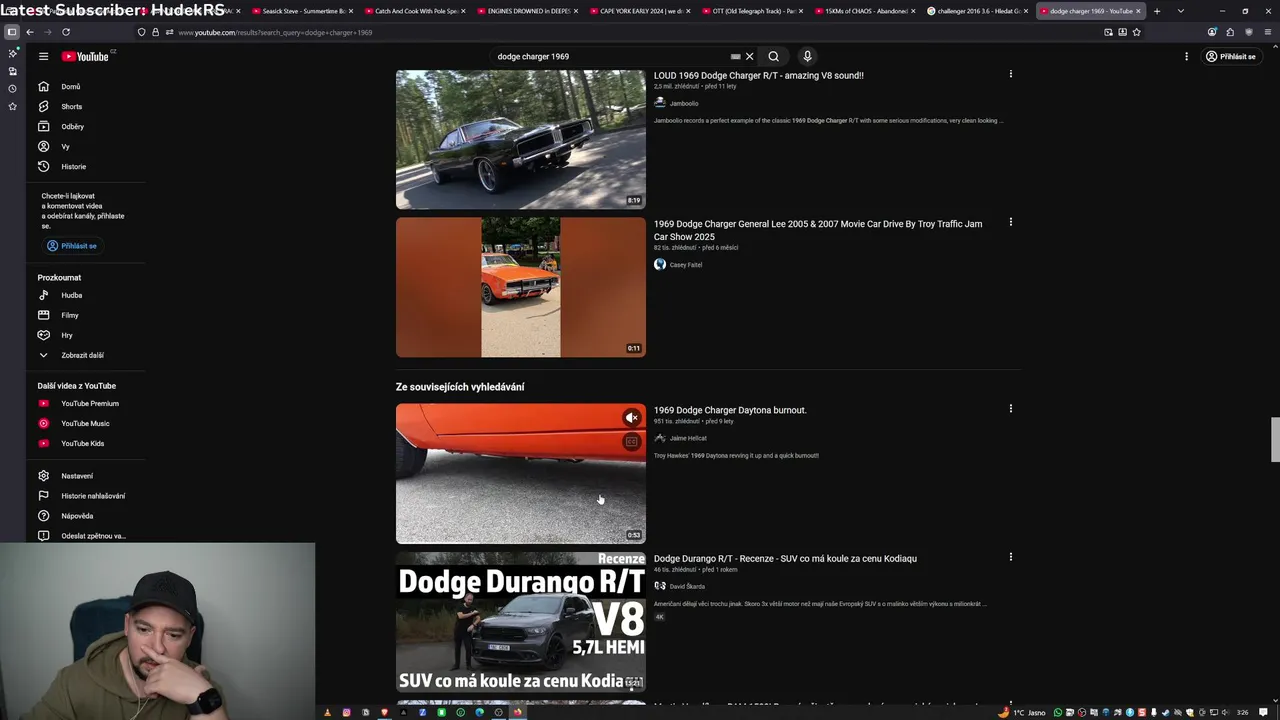Click the Přihlásit se button in the header
The image size is (1280, 720).
(x=1231, y=56)
